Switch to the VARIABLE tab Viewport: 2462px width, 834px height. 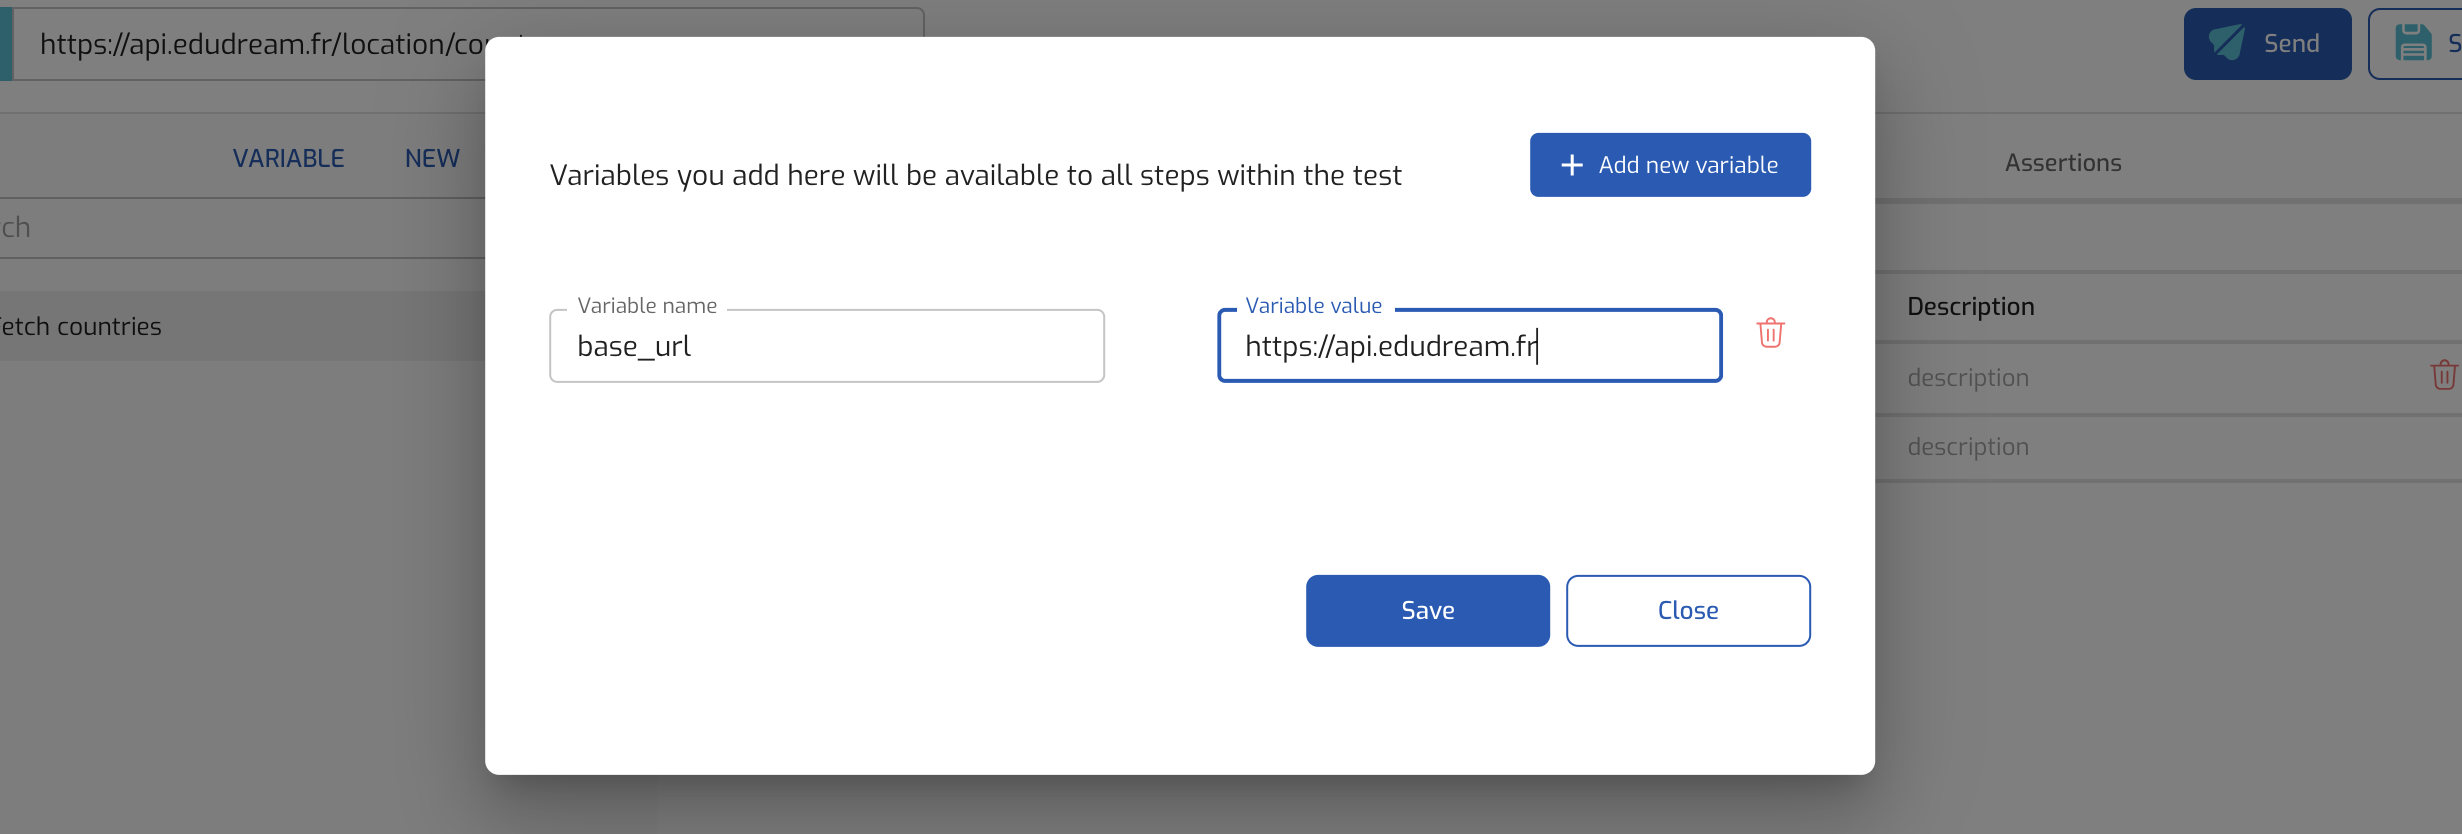[288, 158]
